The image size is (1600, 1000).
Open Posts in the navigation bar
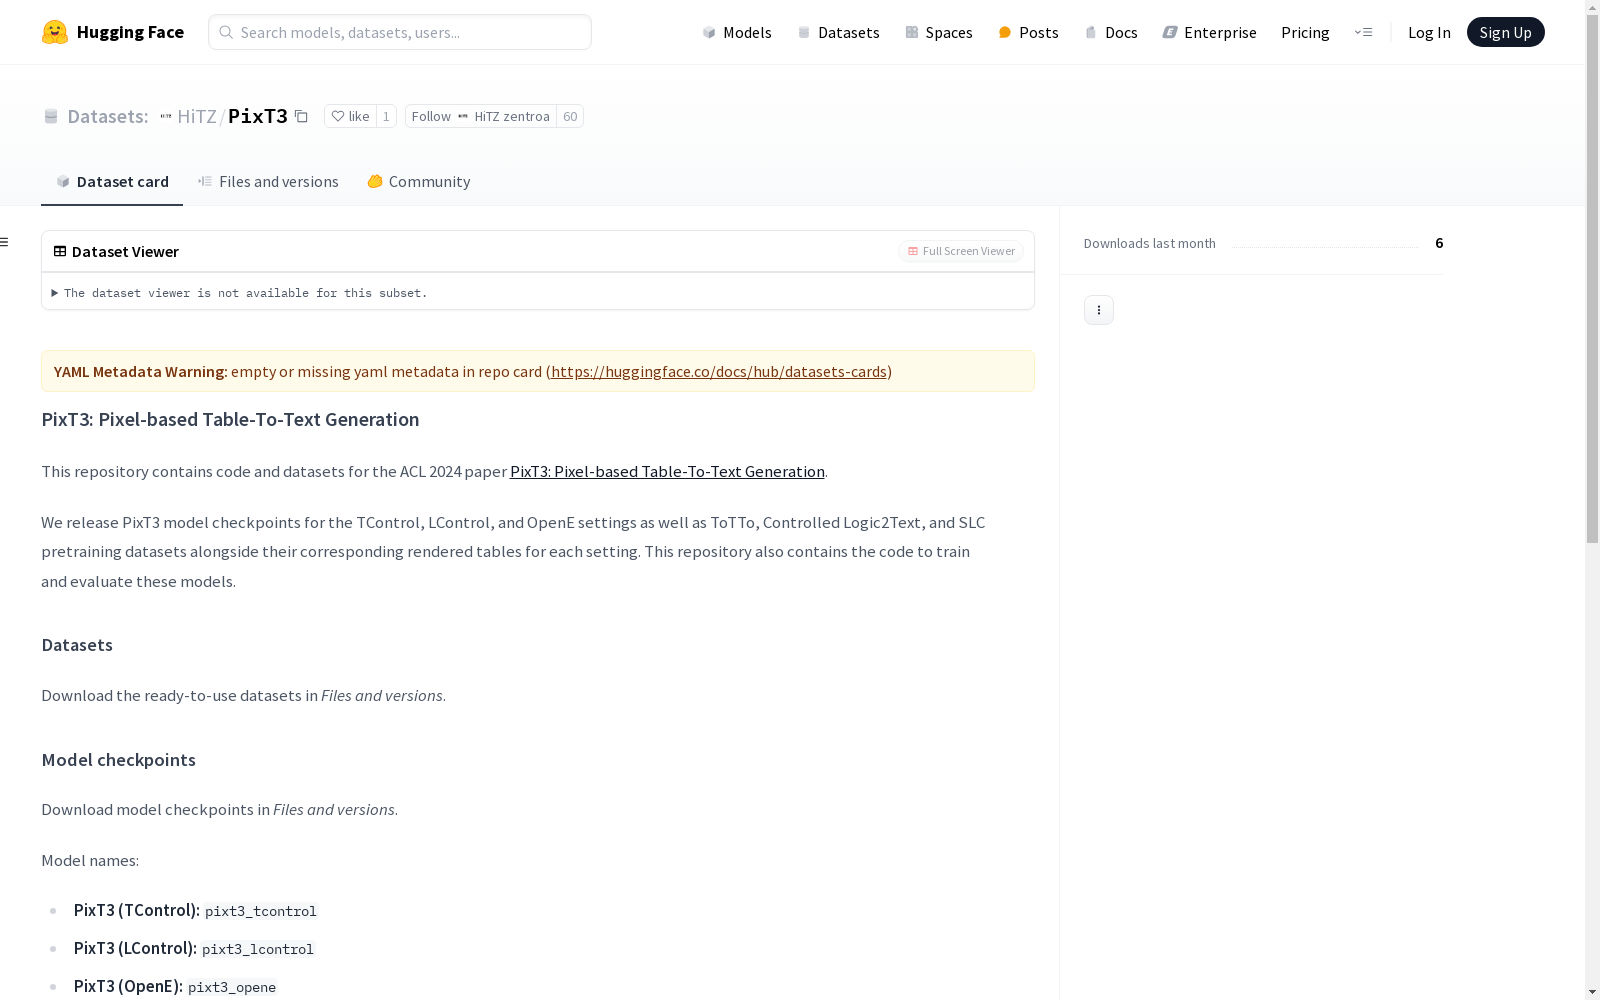pyautogui.click(x=1028, y=32)
